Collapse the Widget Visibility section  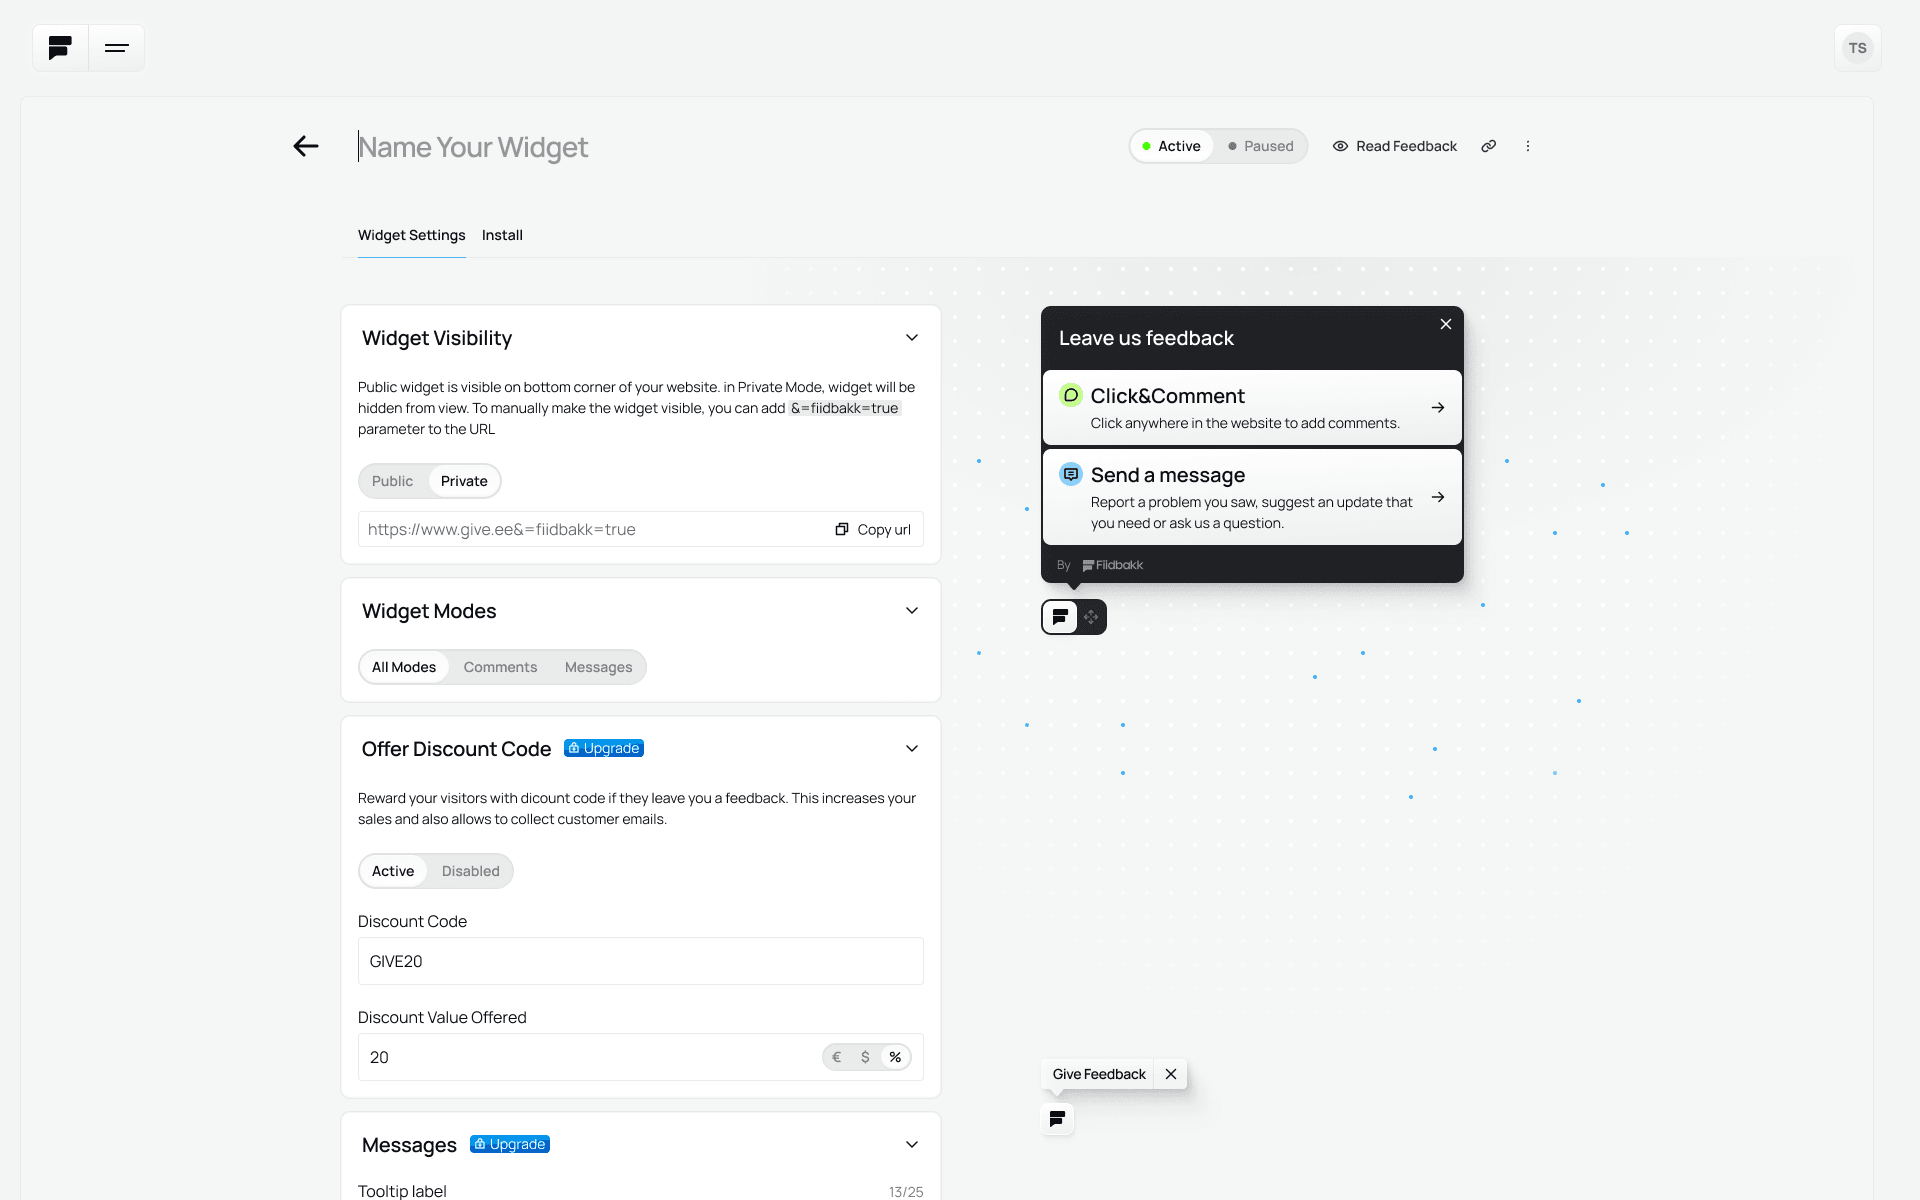click(911, 337)
